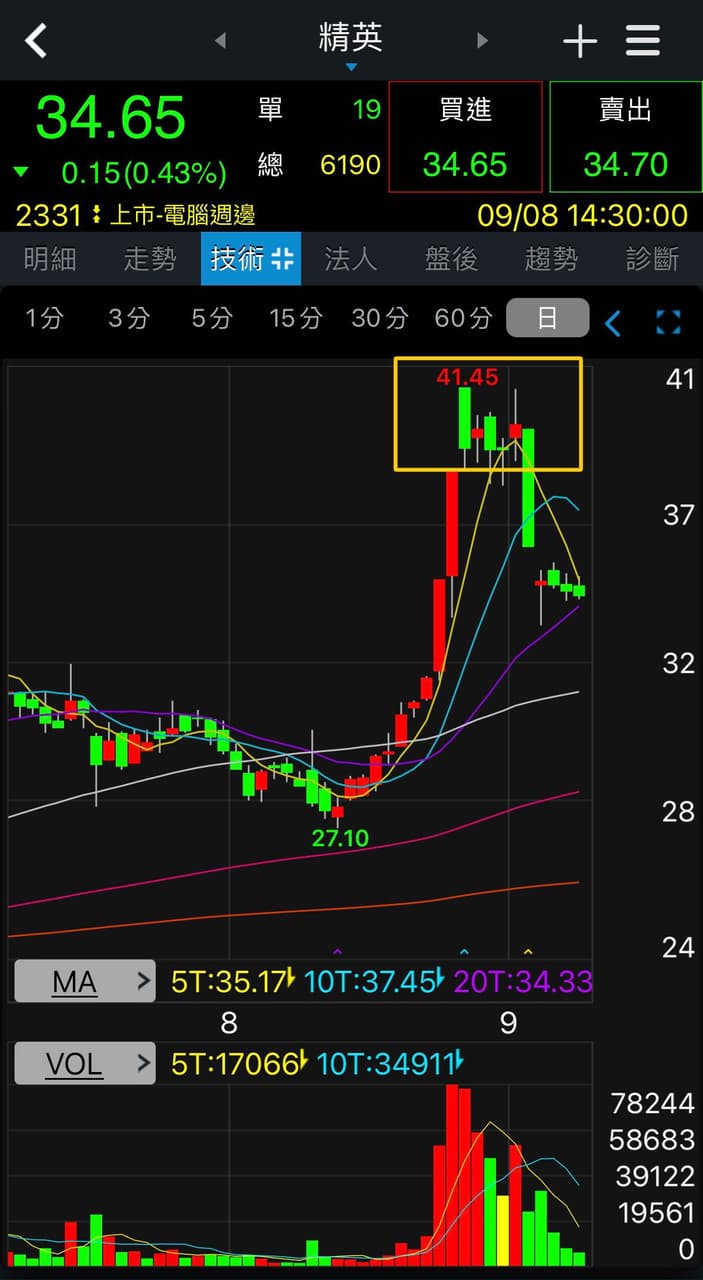Tap the back arrow icon

coord(36,41)
